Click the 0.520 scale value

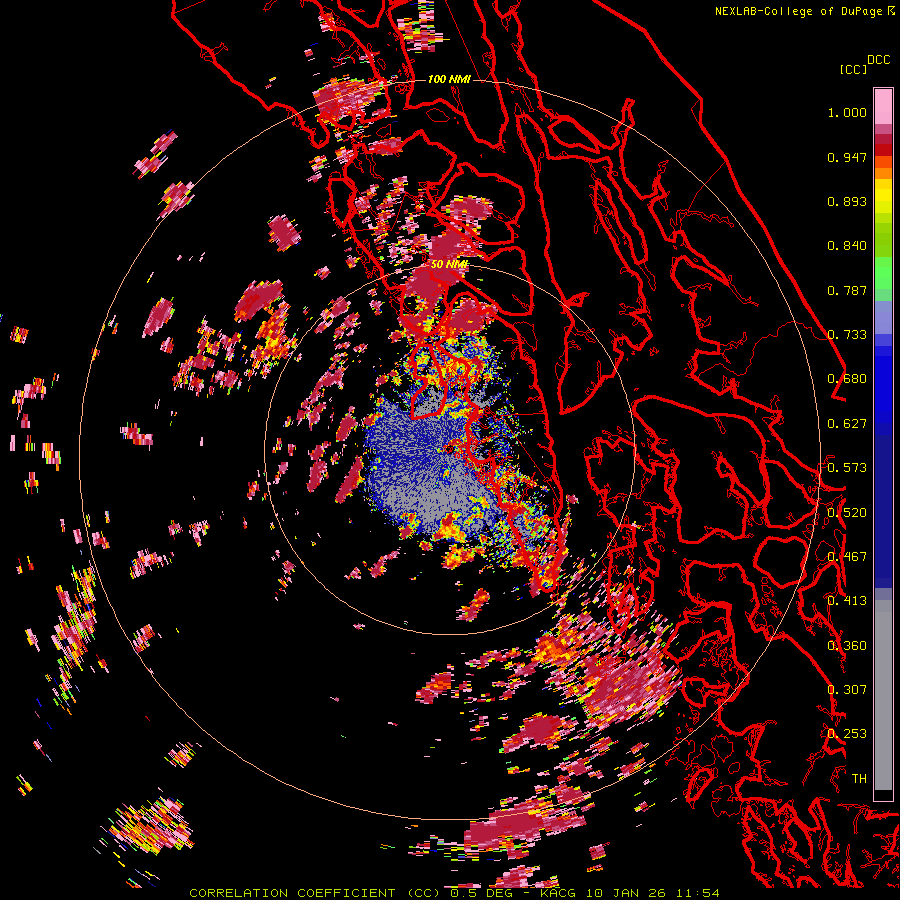[847, 513]
